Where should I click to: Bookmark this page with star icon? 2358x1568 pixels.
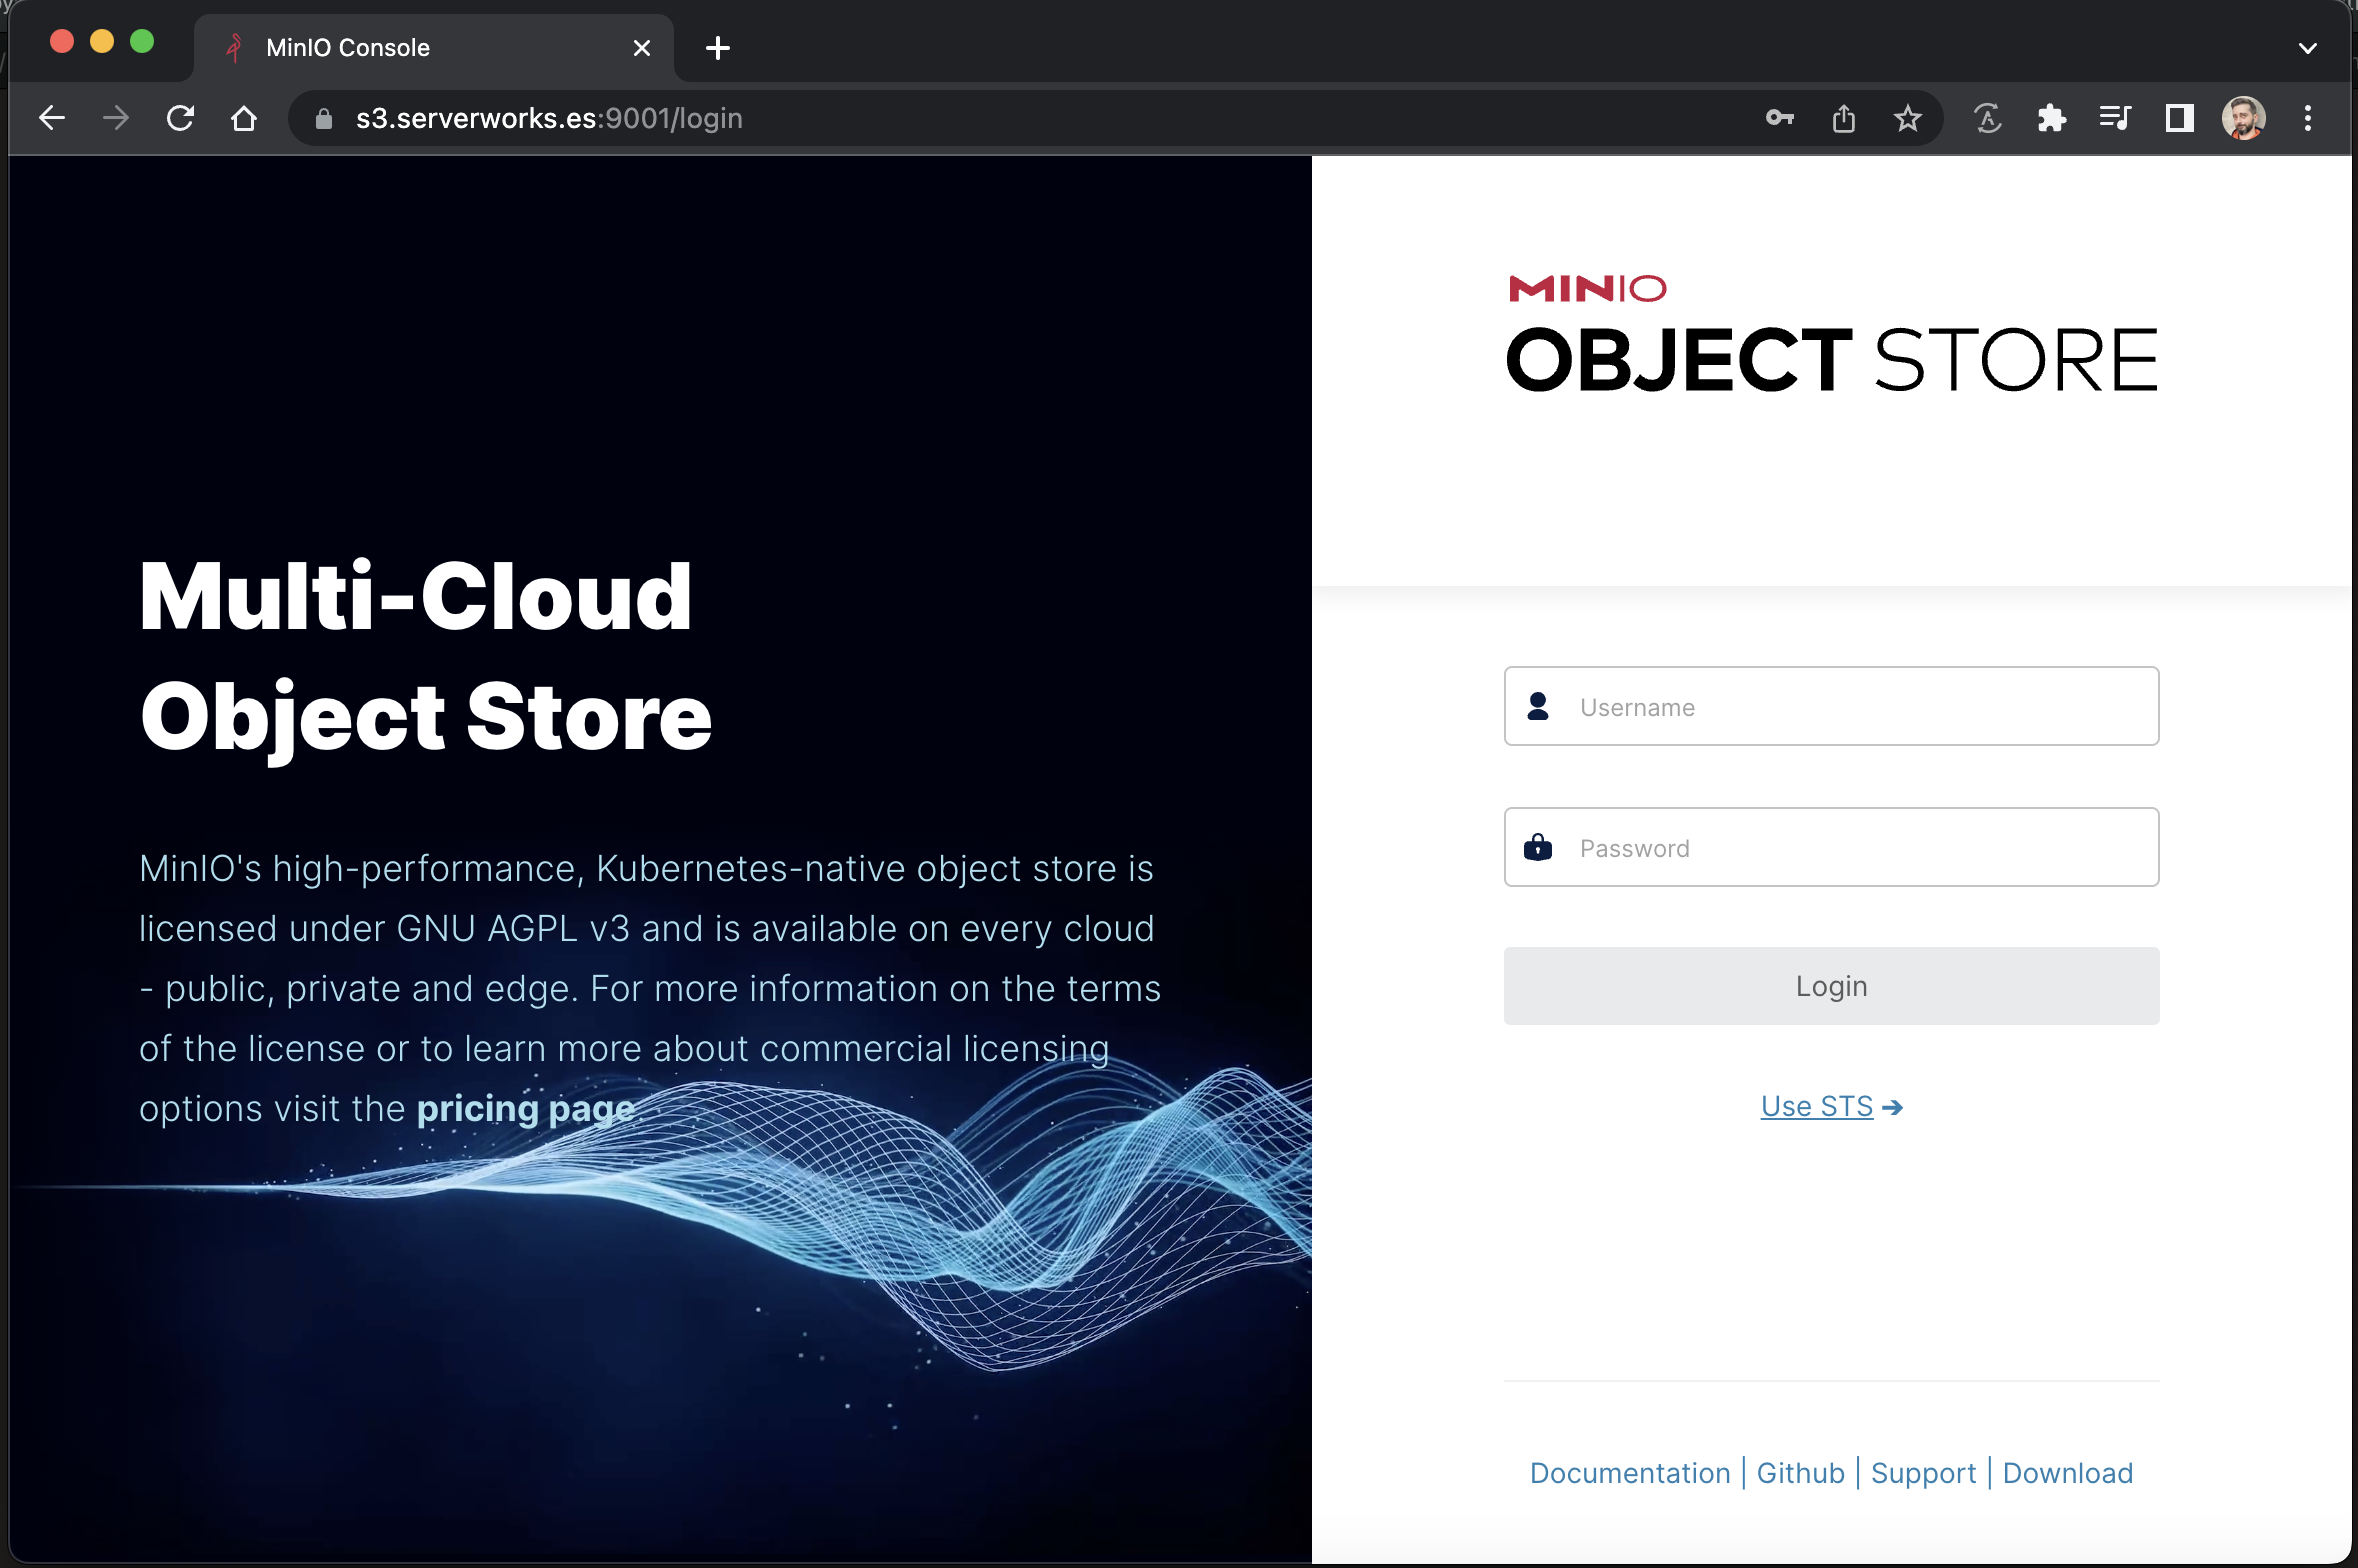(x=1907, y=118)
